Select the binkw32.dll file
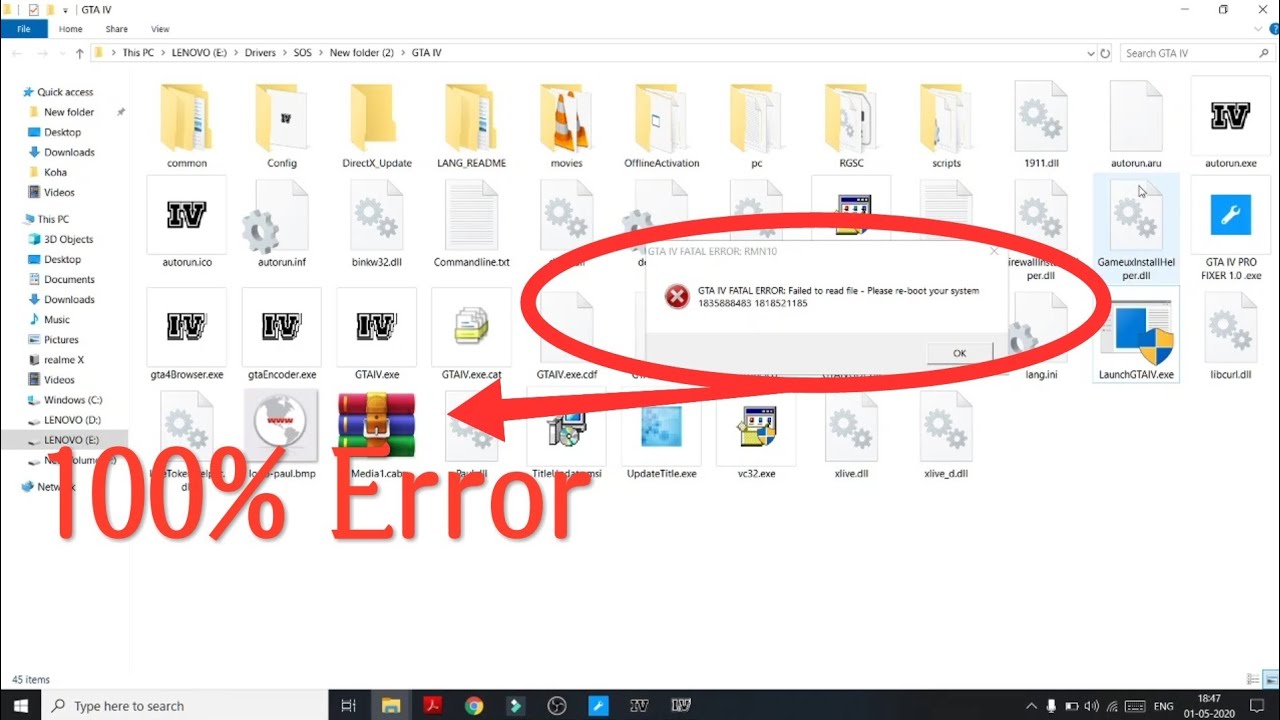1280x720 pixels. [x=377, y=223]
